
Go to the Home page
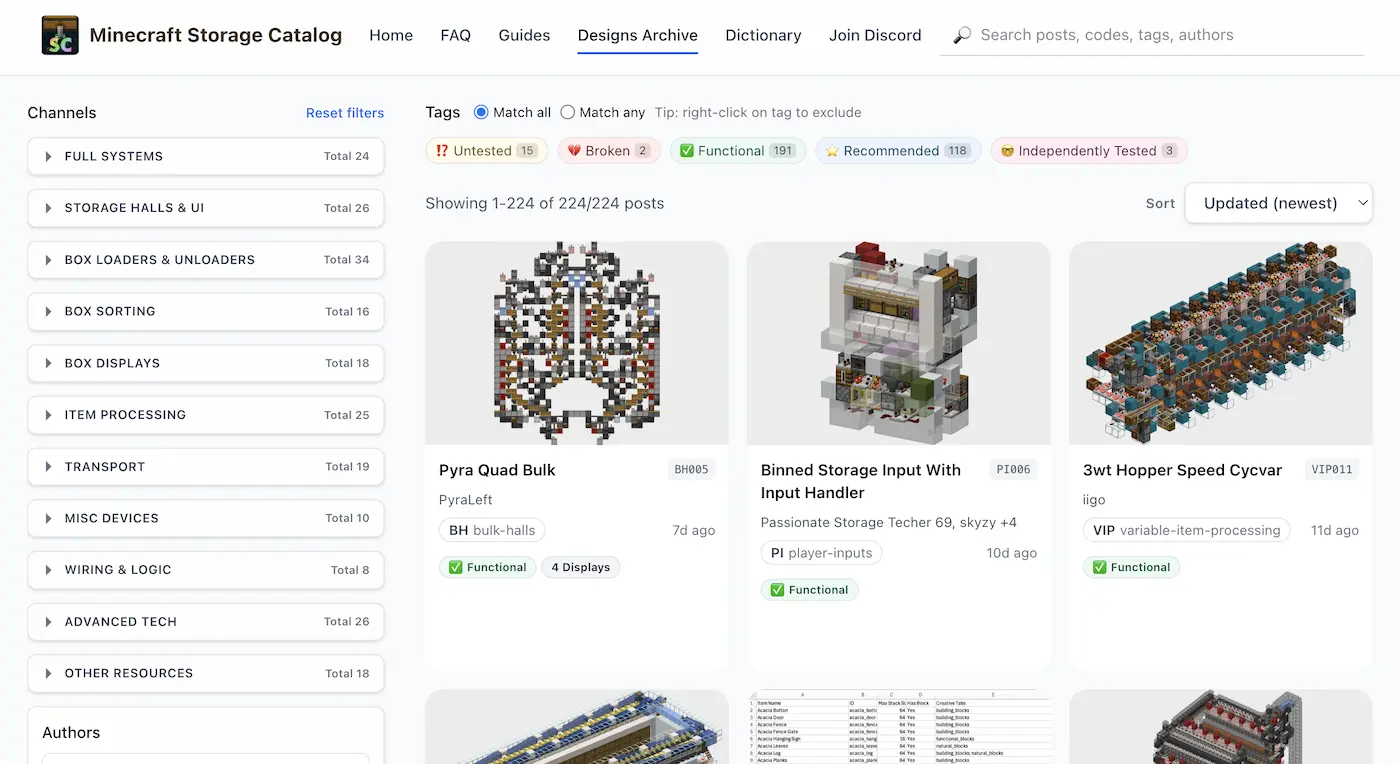point(391,35)
